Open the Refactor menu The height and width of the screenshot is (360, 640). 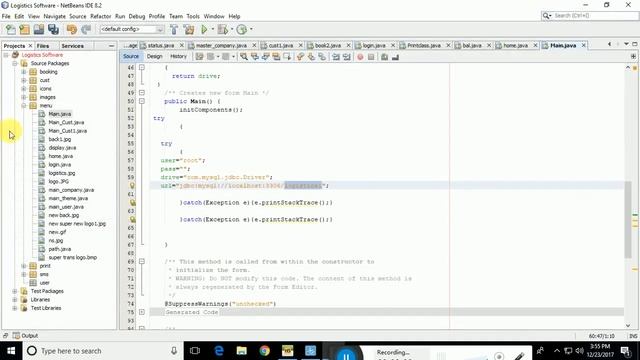coord(100,16)
